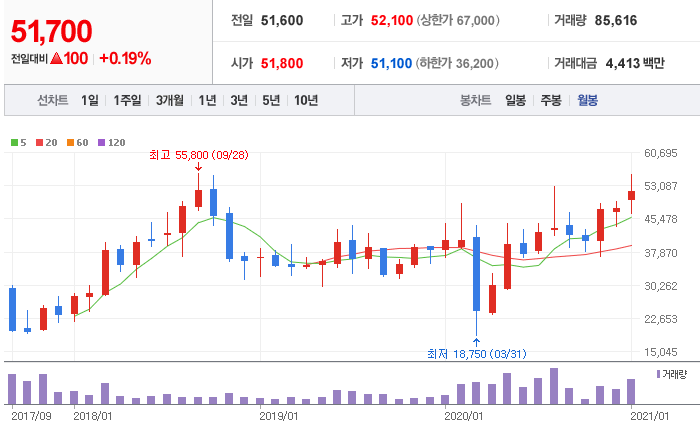
Task: Switch line chart to 1년
Action: click(x=207, y=100)
